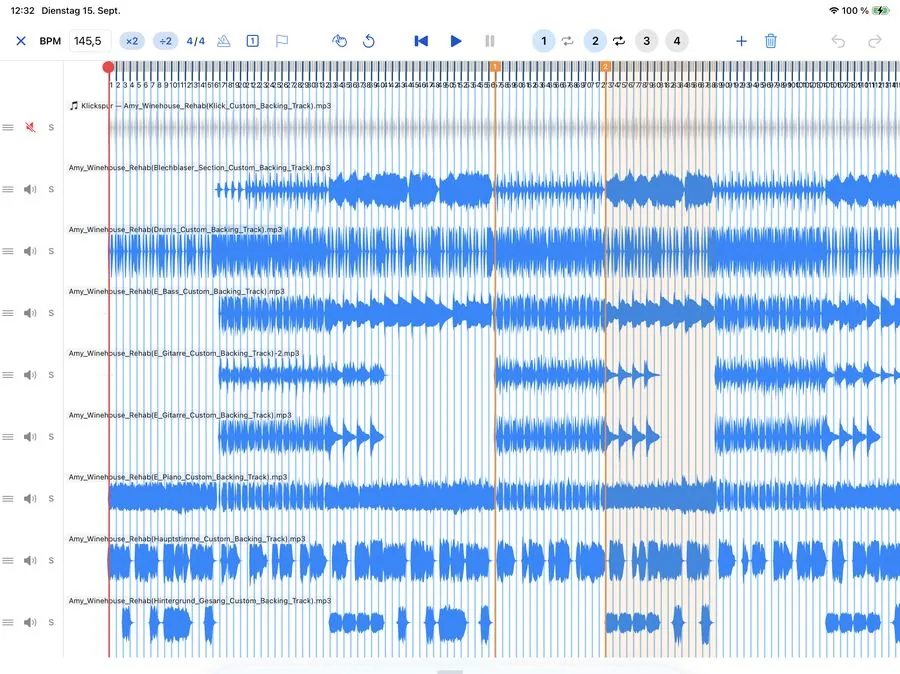
Task: Solo the Blechblaser_Section track
Action: tap(51, 189)
